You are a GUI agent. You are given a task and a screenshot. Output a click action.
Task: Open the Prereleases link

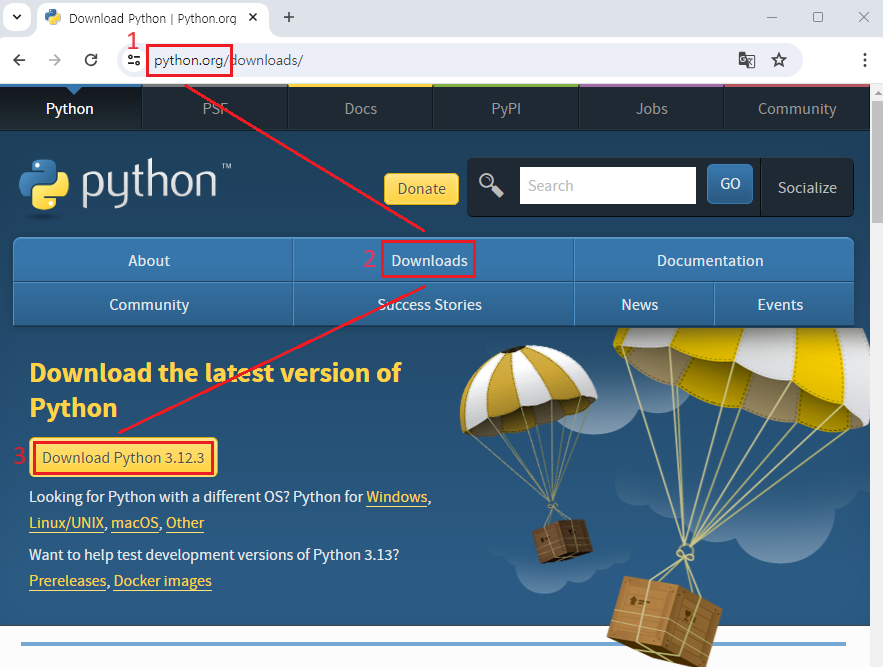(68, 581)
